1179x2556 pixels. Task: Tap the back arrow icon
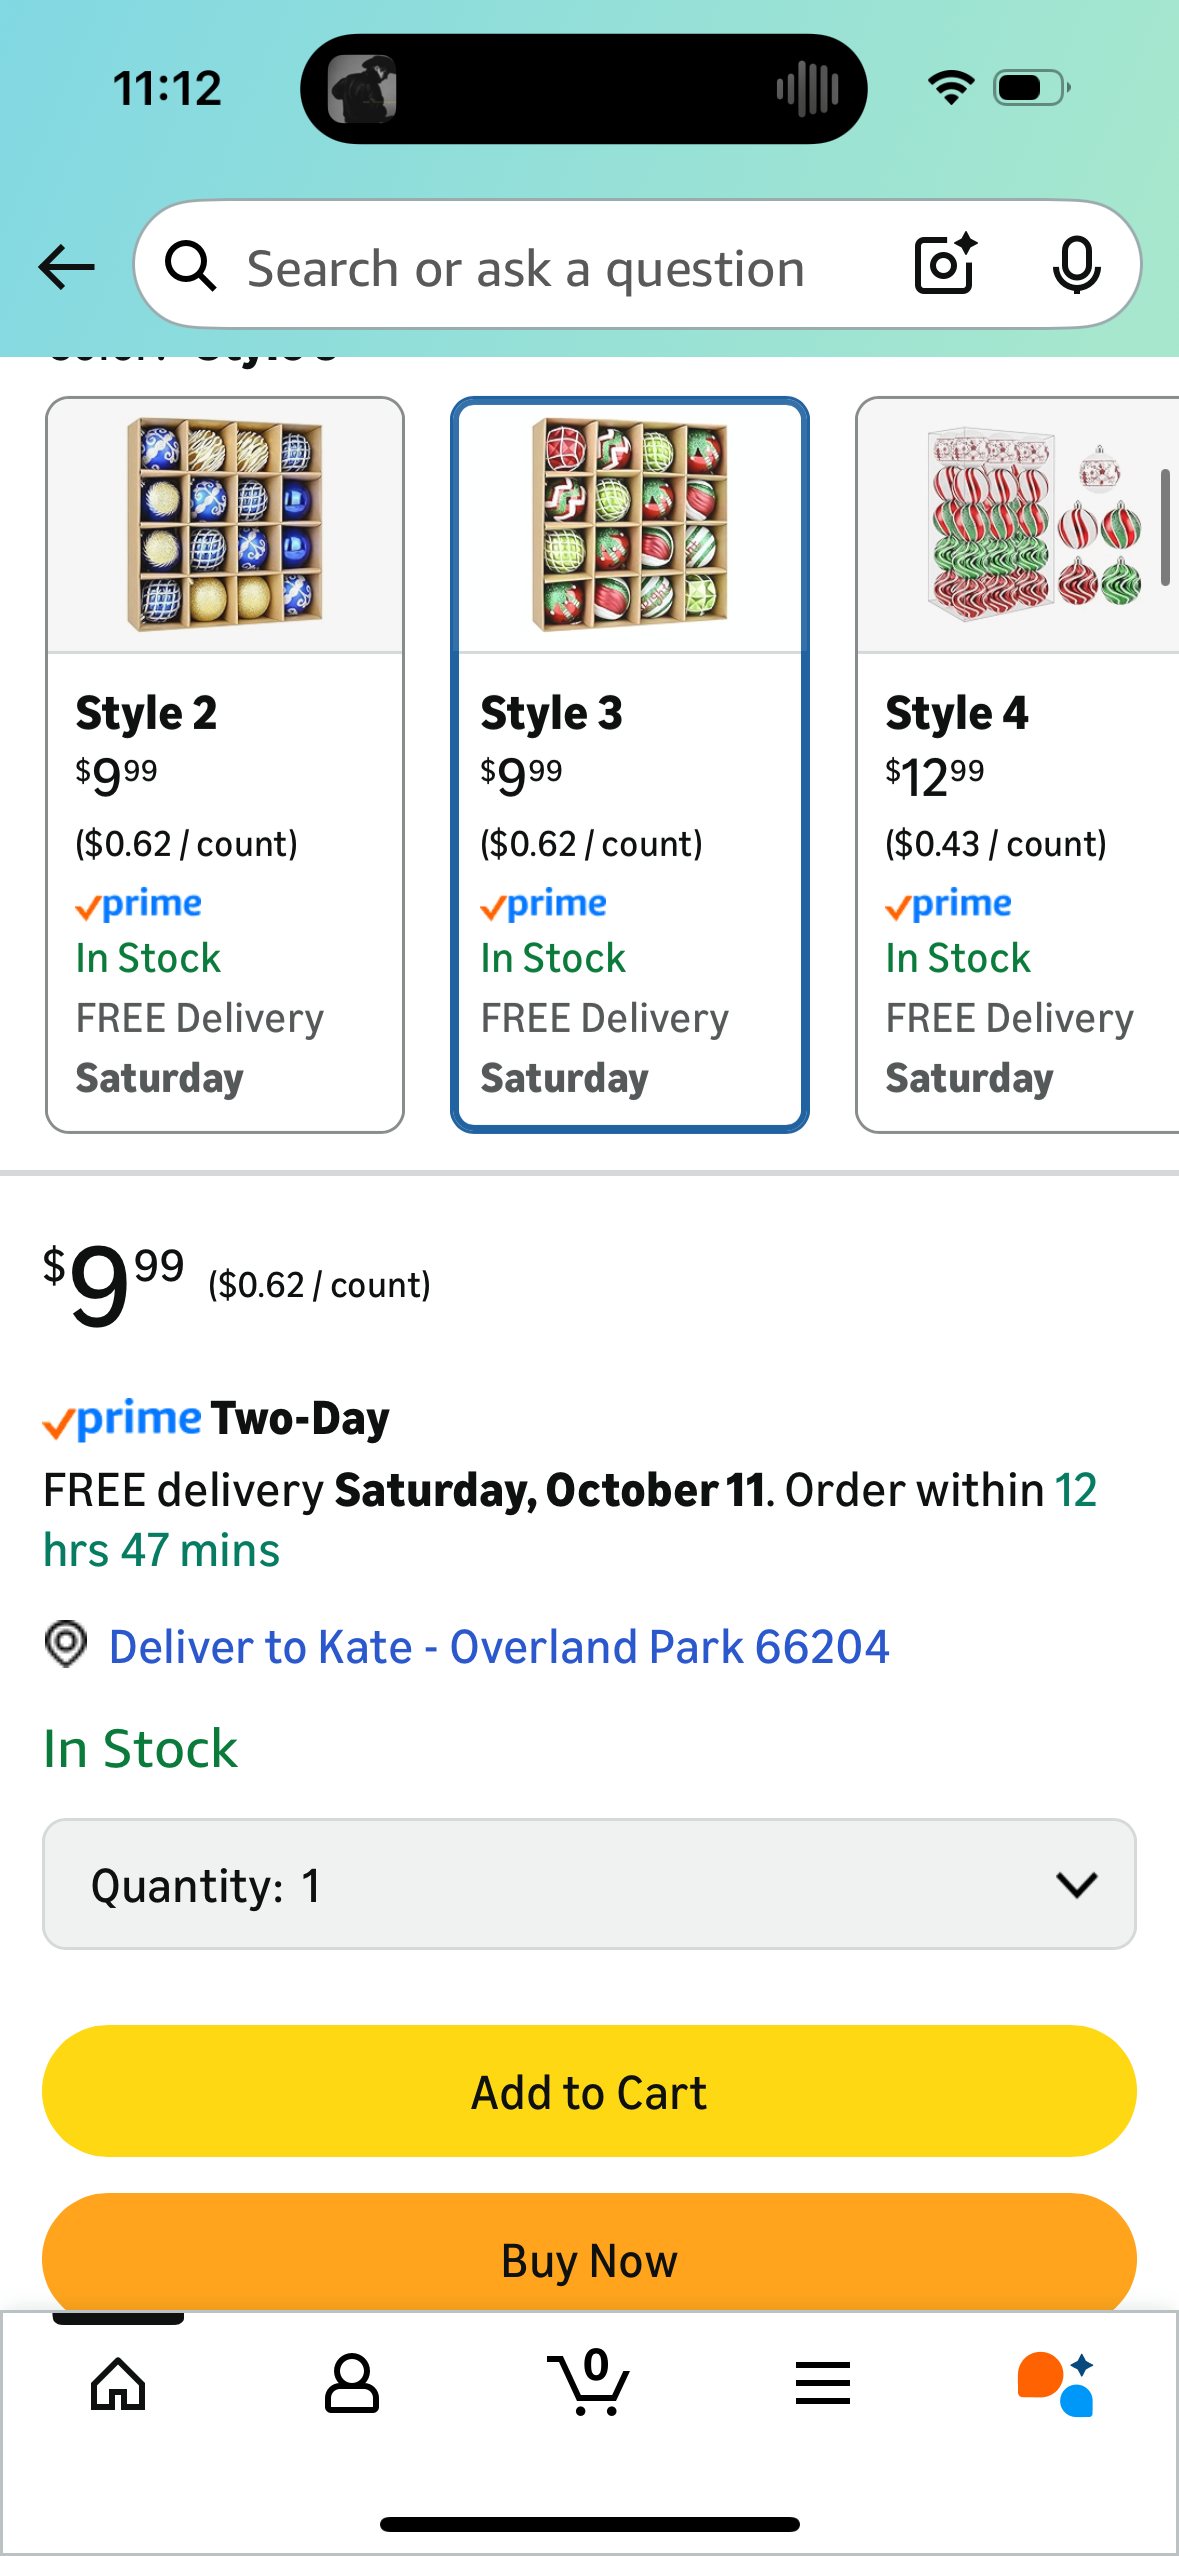tap(66, 267)
